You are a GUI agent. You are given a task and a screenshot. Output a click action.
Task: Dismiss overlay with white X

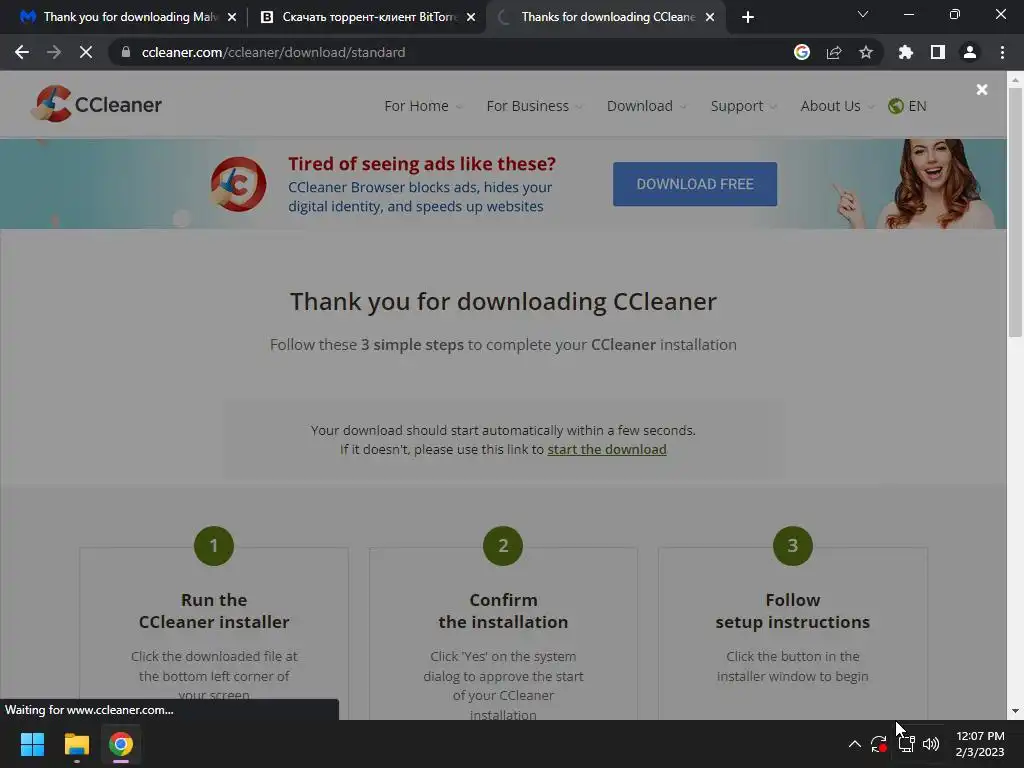[x=982, y=89]
